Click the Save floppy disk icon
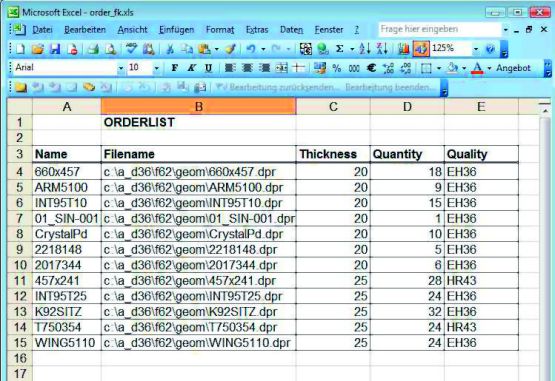 coord(55,49)
